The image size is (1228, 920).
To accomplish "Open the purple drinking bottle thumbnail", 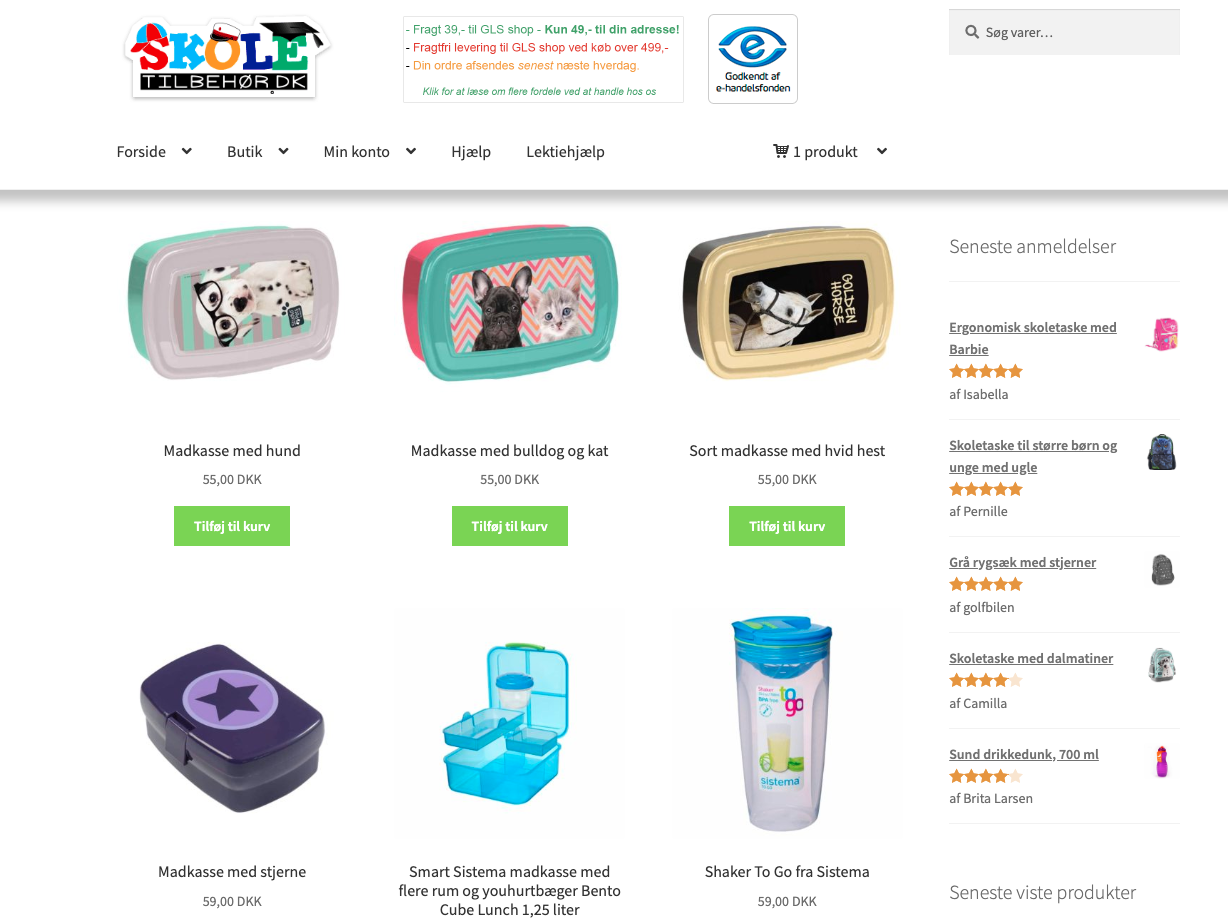I will (1161, 761).
